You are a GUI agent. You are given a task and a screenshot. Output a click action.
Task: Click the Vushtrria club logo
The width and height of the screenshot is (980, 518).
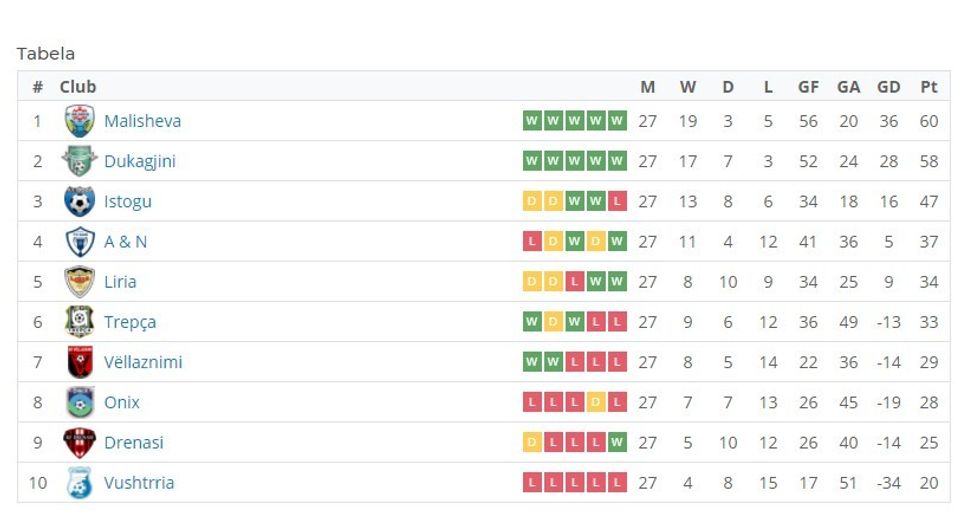click(79, 483)
